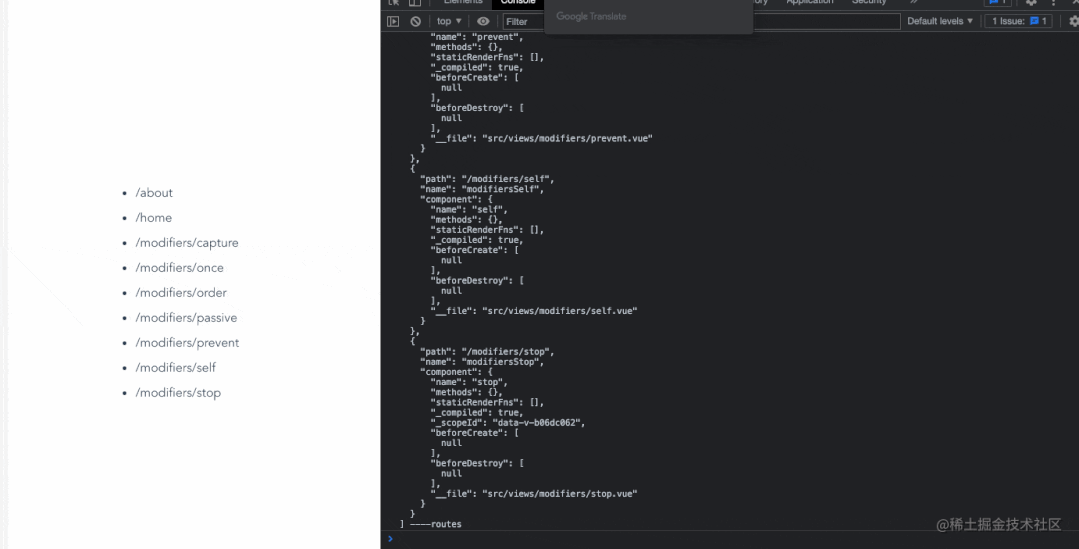Open the 1 Issue button
The width and height of the screenshot is (1079, 549).
(x=1018, y=21)
